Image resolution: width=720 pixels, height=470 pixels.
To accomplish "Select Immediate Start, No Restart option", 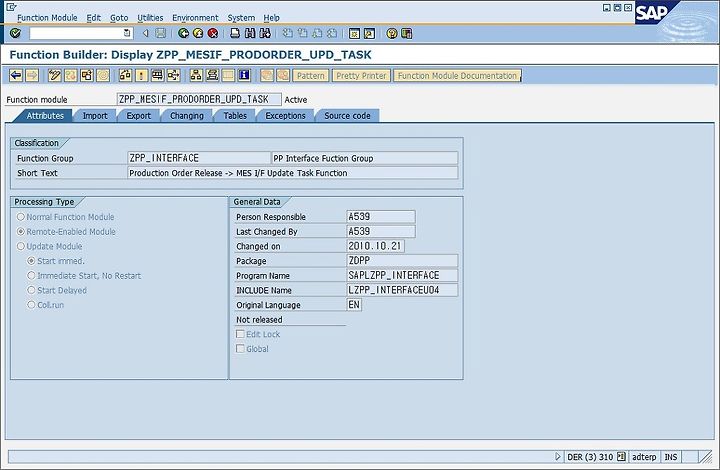I will pos(31,275).
